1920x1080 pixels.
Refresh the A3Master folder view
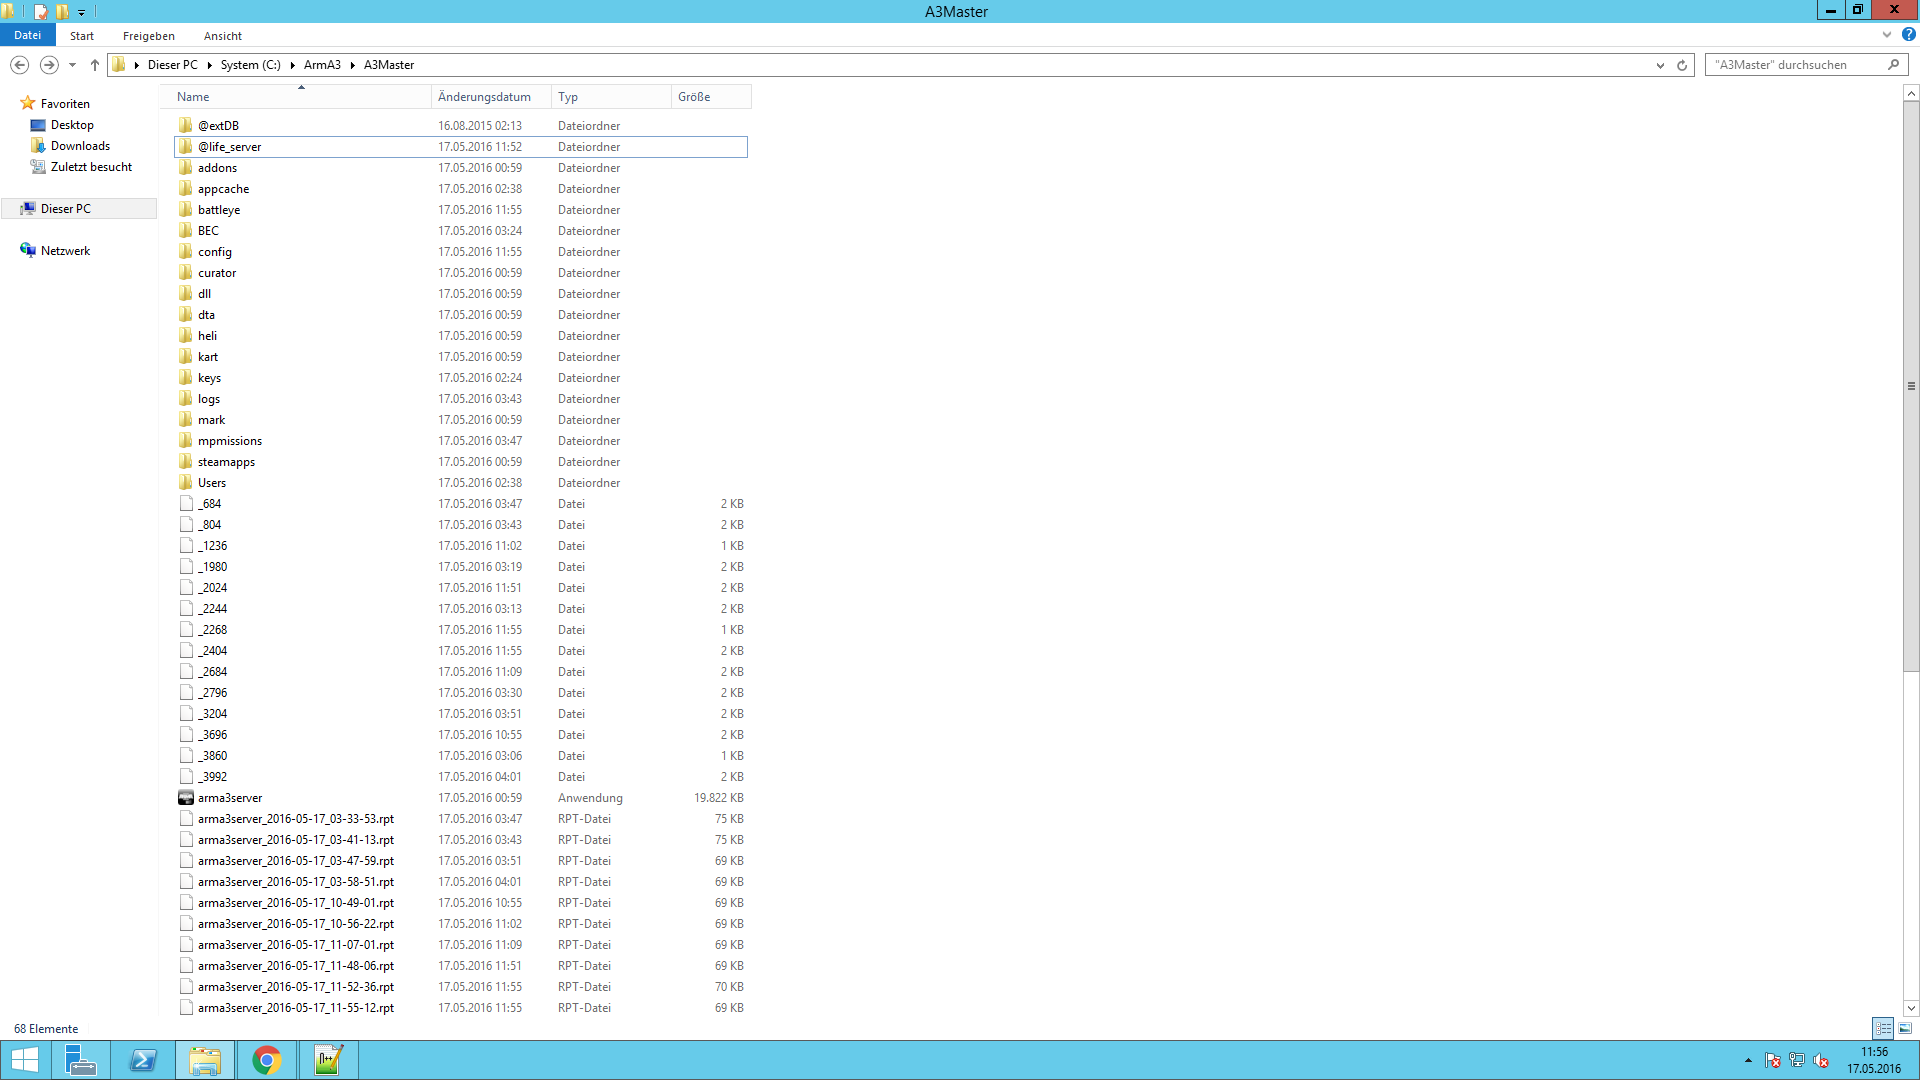1682,65
